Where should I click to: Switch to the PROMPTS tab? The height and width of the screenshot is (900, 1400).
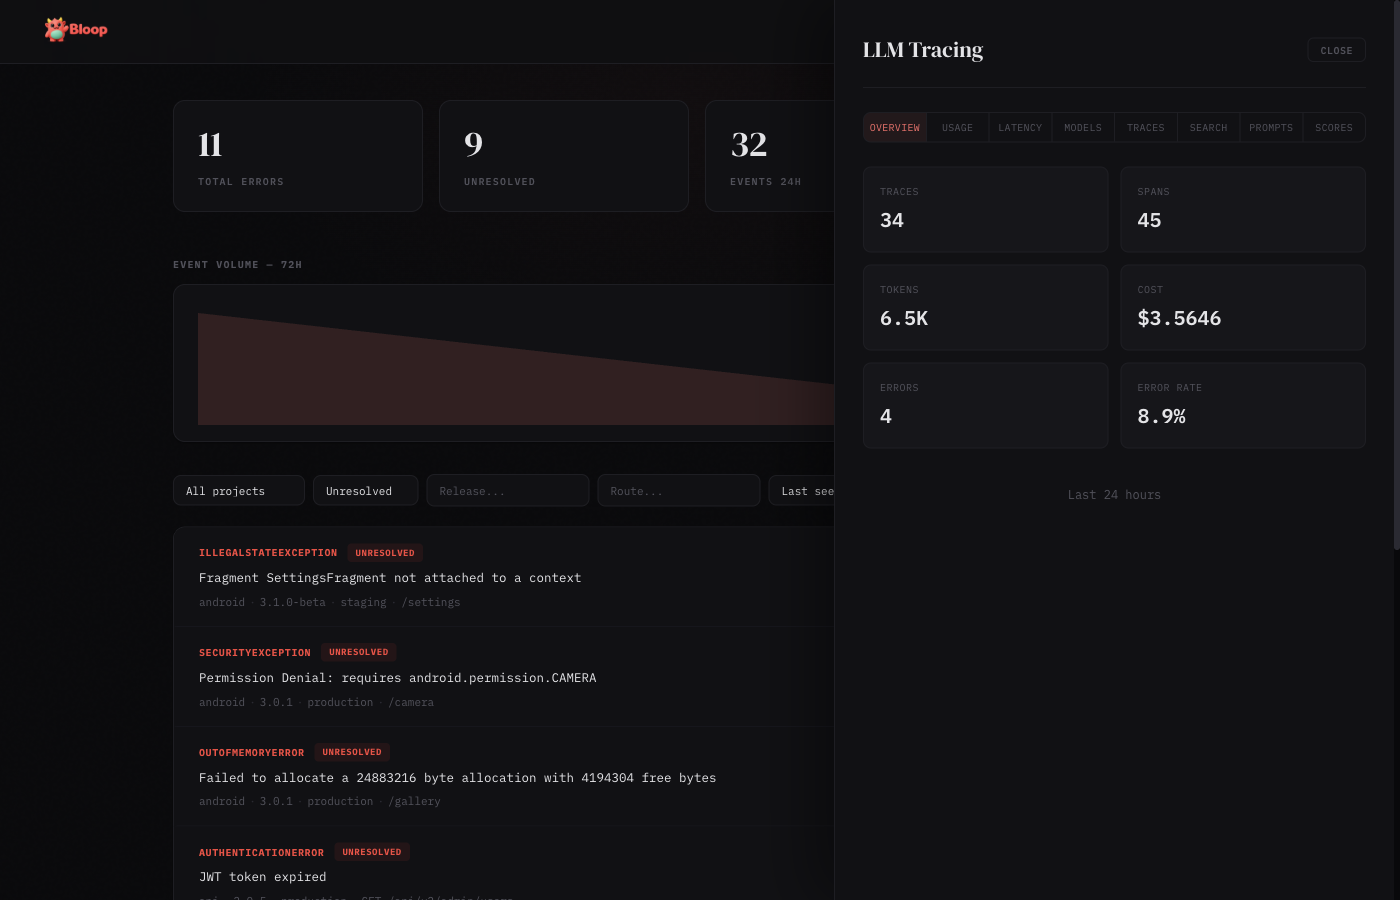click(x=1271, y=127)
